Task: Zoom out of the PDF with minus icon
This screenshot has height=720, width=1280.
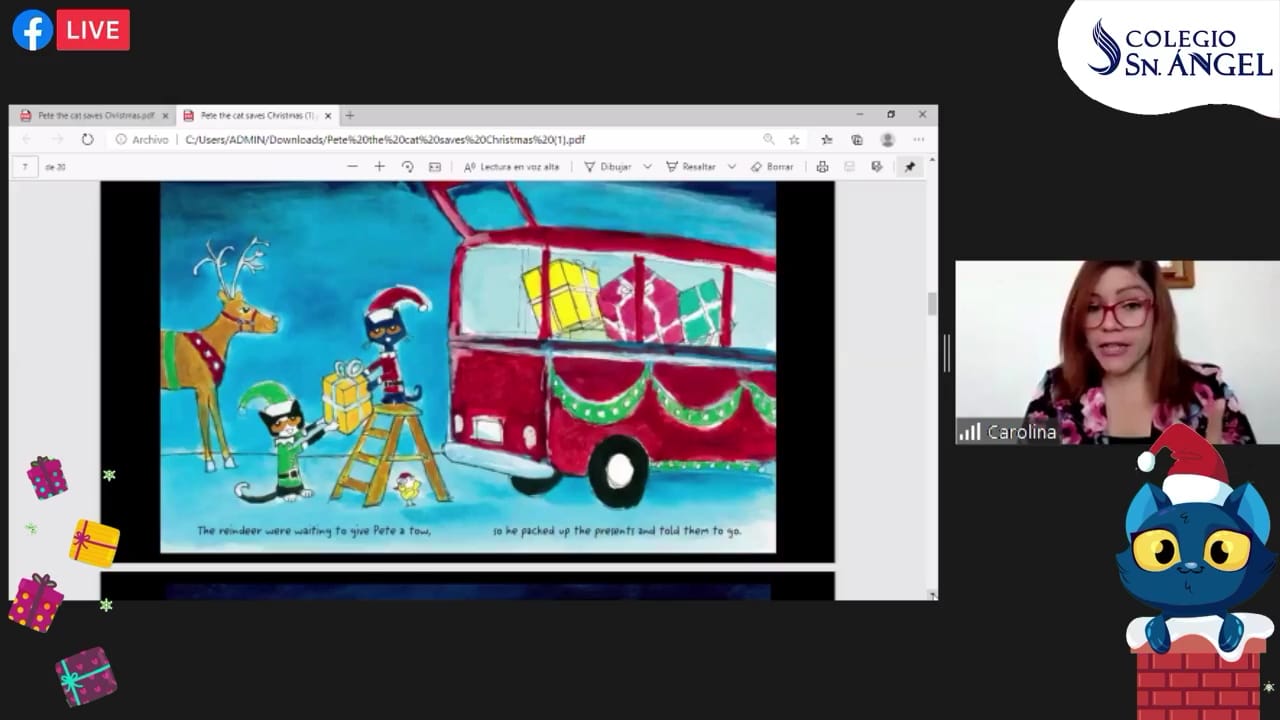Action: point(352,167)
